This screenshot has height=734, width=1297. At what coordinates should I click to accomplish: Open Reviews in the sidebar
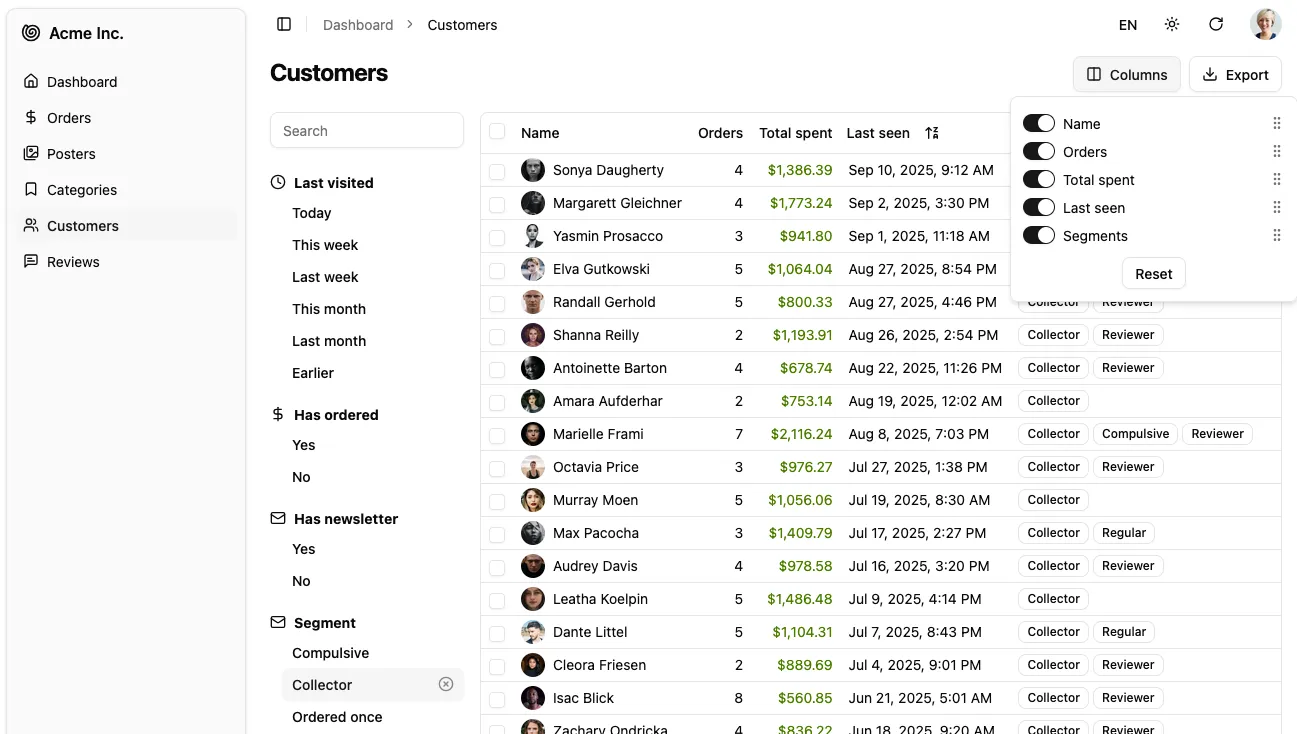(73, 262)
